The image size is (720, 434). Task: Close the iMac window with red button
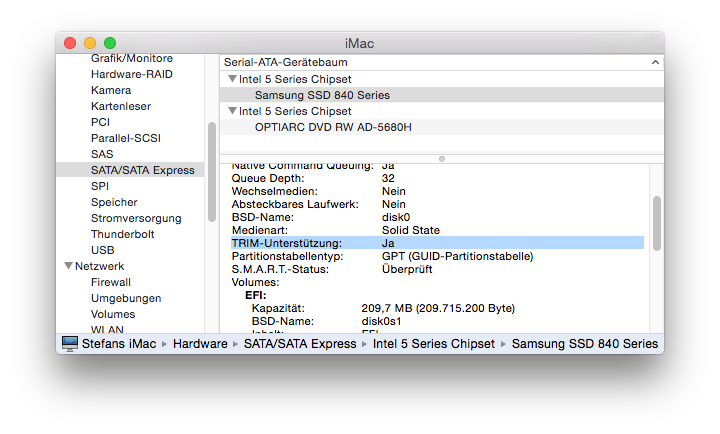point(70,43)
